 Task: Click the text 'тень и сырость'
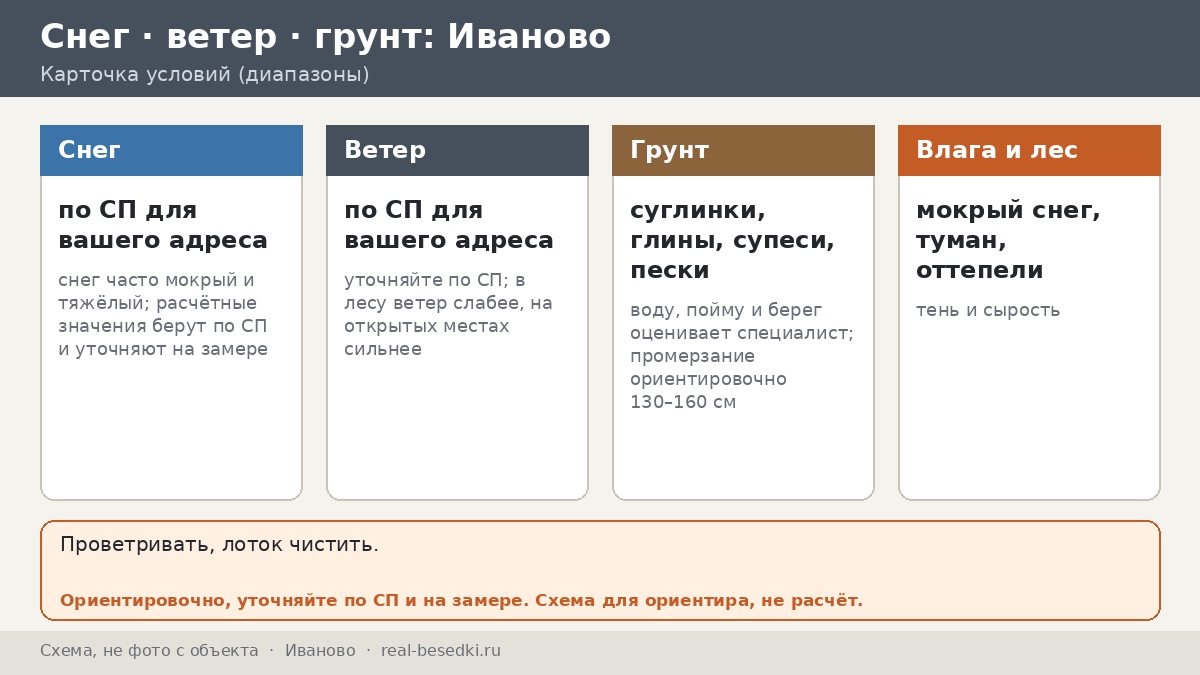click(988, 310)
